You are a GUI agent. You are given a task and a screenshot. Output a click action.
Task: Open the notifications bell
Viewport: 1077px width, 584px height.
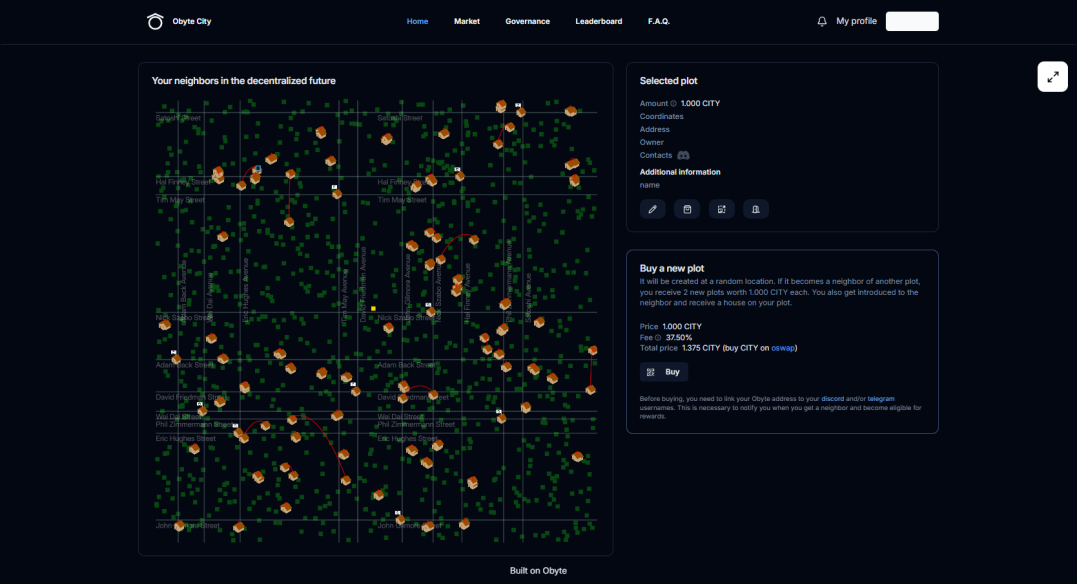tap(821, 21)
